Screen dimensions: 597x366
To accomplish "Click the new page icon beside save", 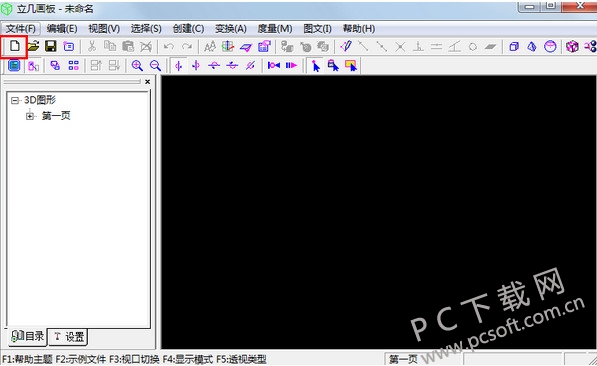I will click(x=69, y=46).
